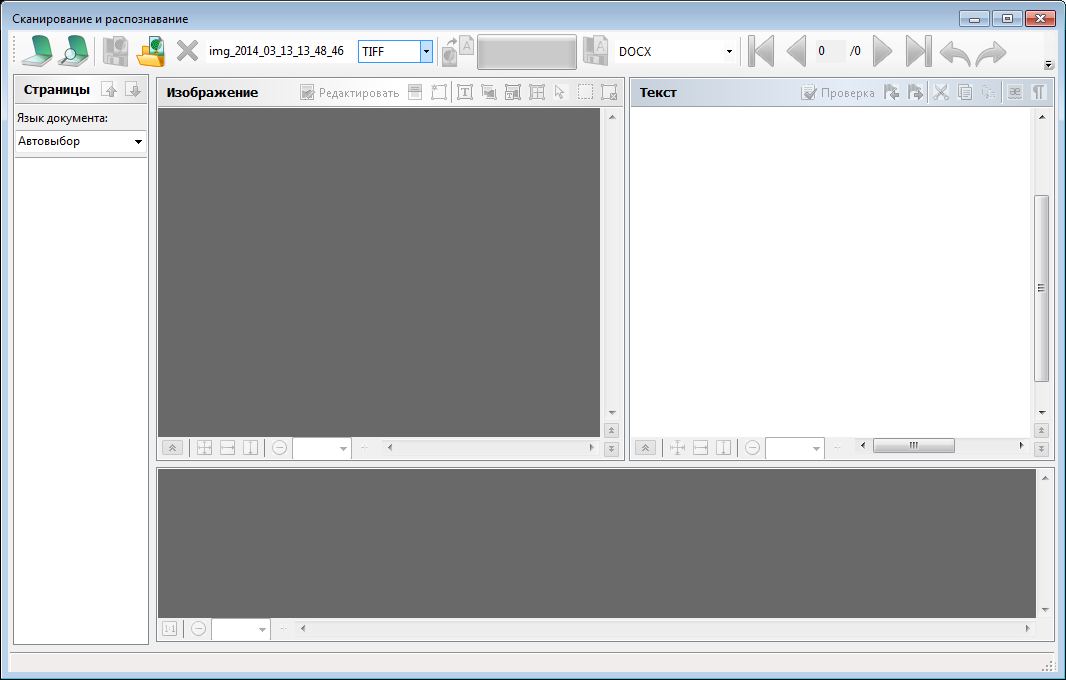Click the Проверка spell check button

pos(838,92)
